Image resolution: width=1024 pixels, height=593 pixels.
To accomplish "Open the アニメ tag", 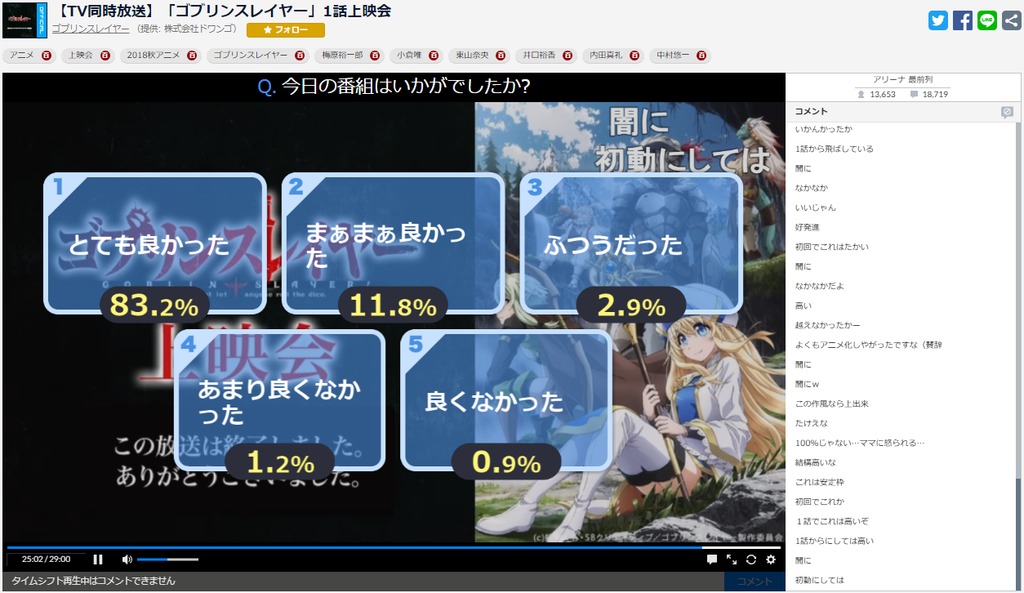I will (22, 56).
